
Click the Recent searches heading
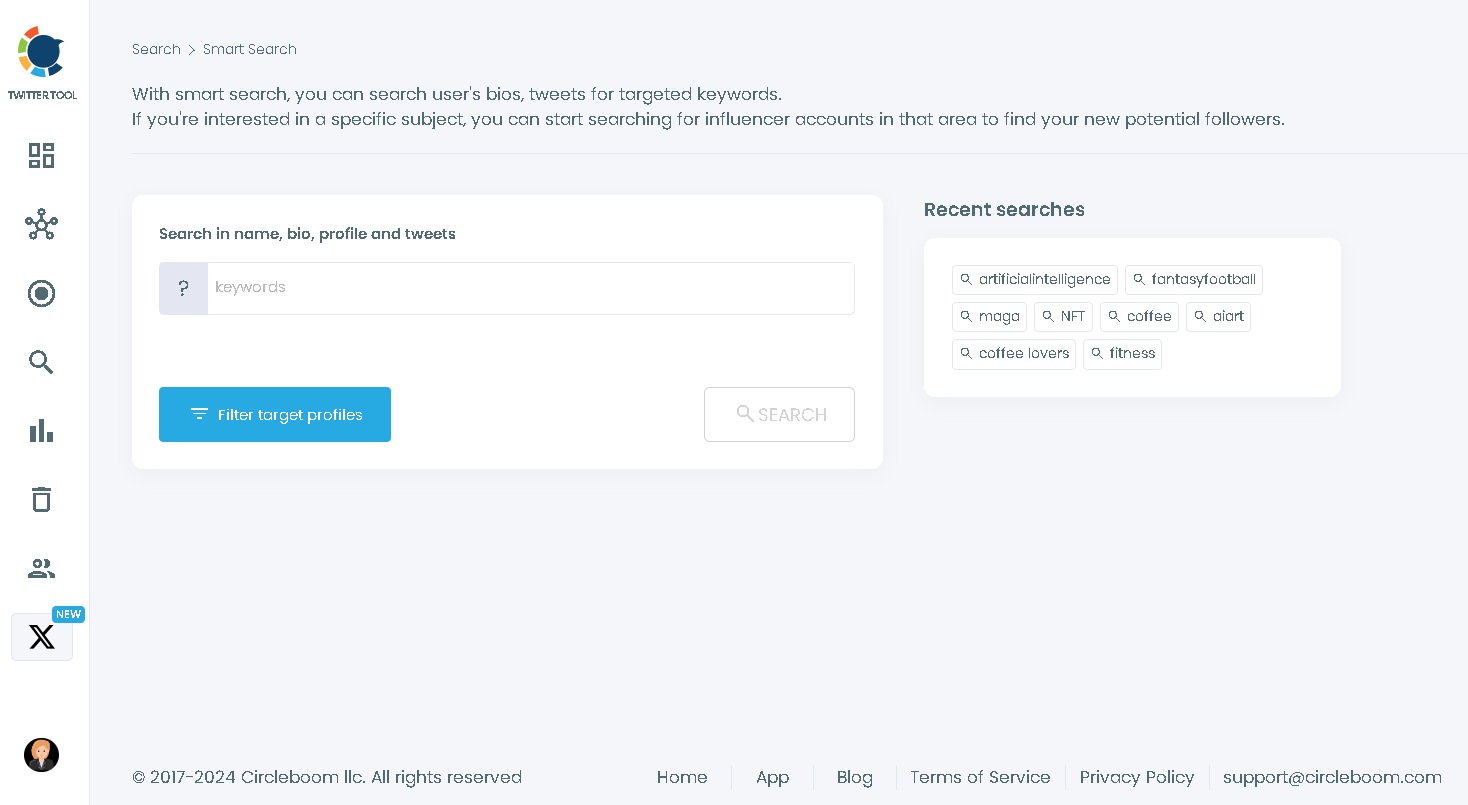[1004, 209]
